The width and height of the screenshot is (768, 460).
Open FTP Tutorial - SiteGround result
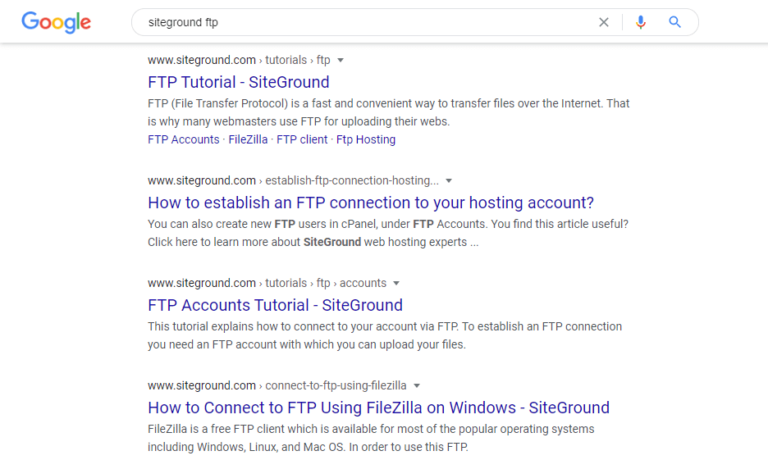click(239, 82)
